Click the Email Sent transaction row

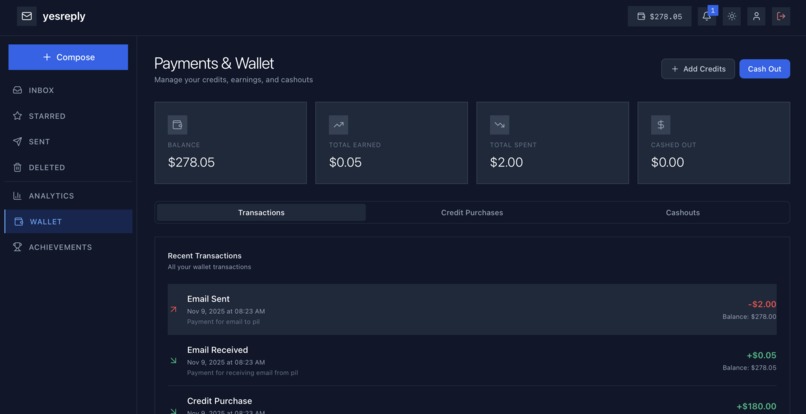472,310
